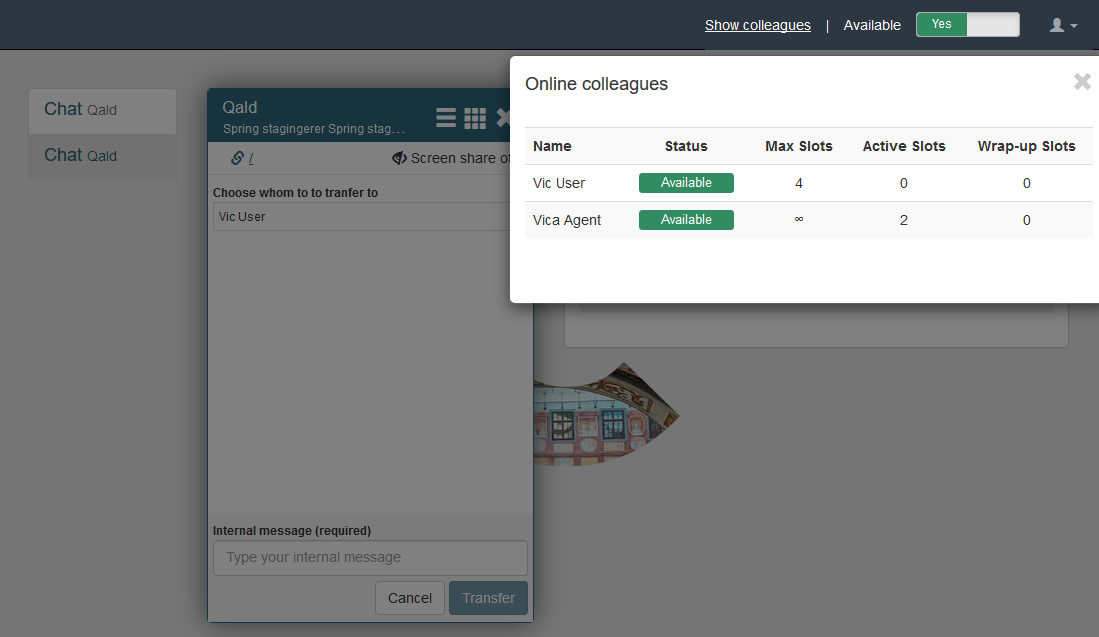Expand the Name column header in Online colleagues
Screen dimensions: 1099x637
tap(552, 146)
